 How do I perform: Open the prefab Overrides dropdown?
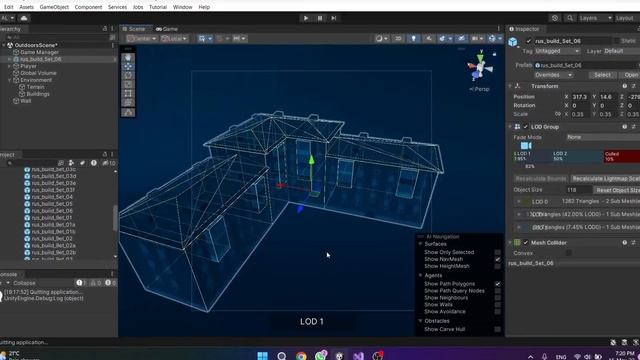[553, 75]
